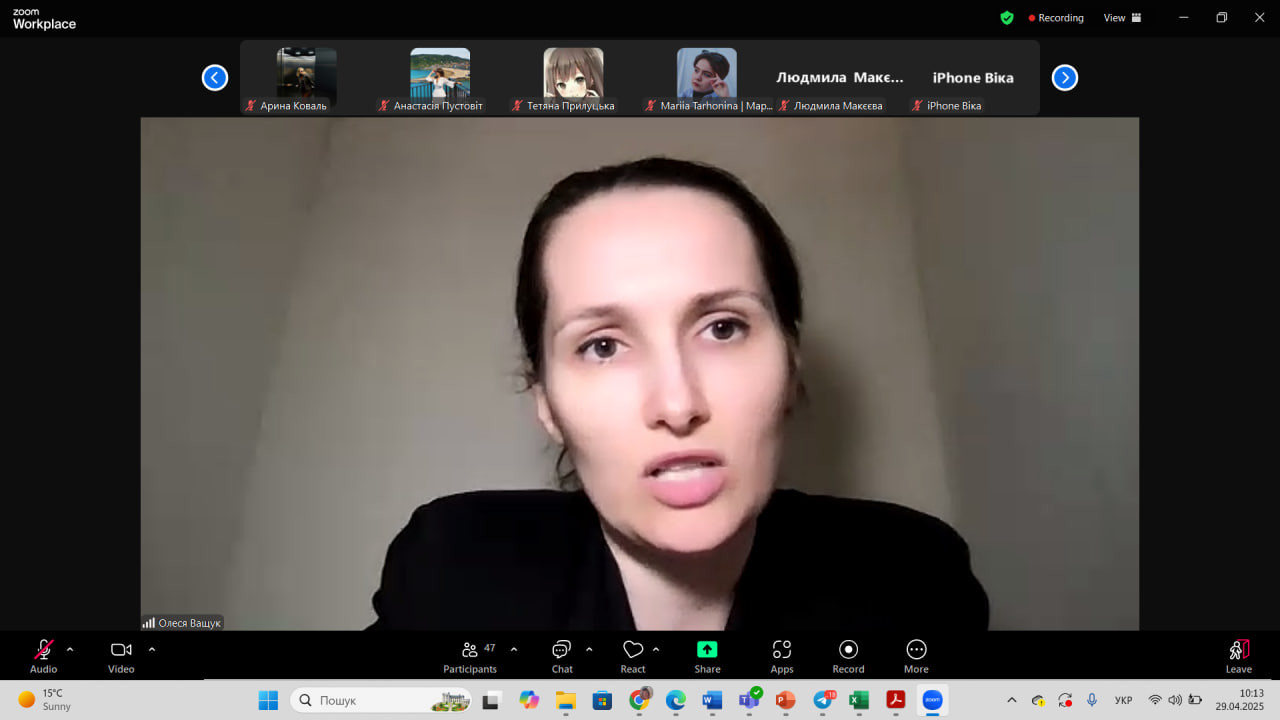Open the clock and calendar 10:13

1239,700
